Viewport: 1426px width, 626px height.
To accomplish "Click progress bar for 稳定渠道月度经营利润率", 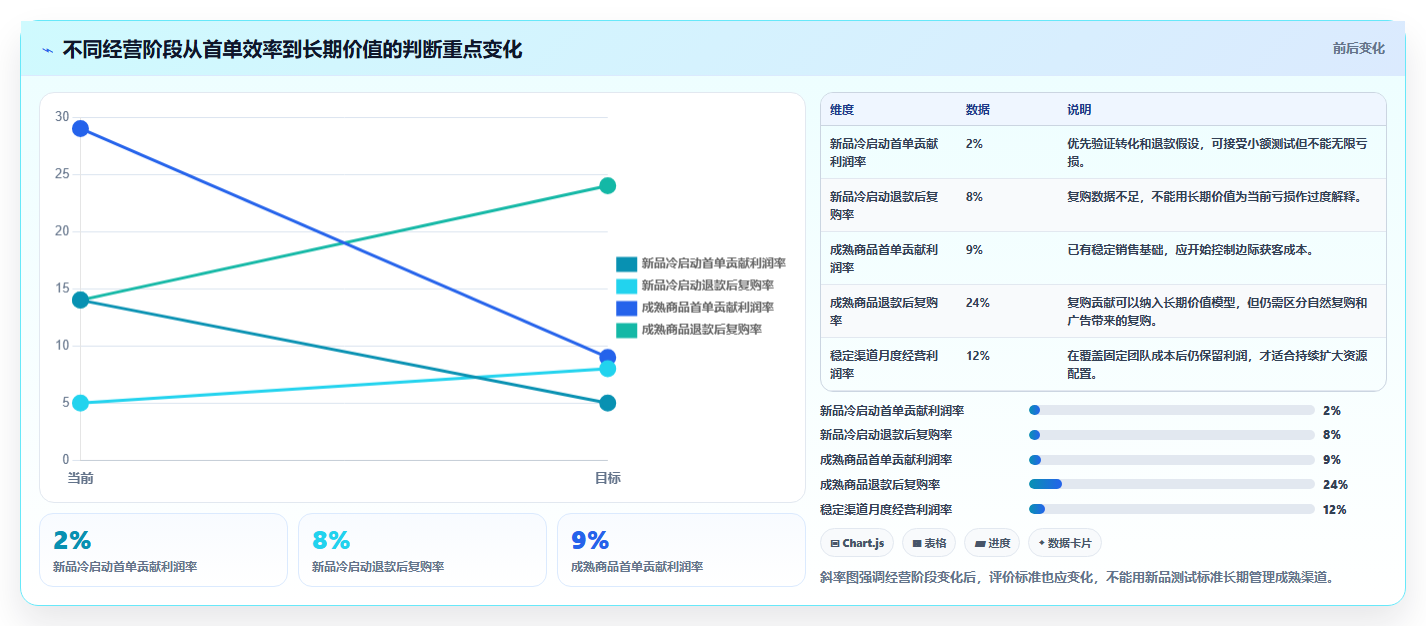I will coord(1171,509).
